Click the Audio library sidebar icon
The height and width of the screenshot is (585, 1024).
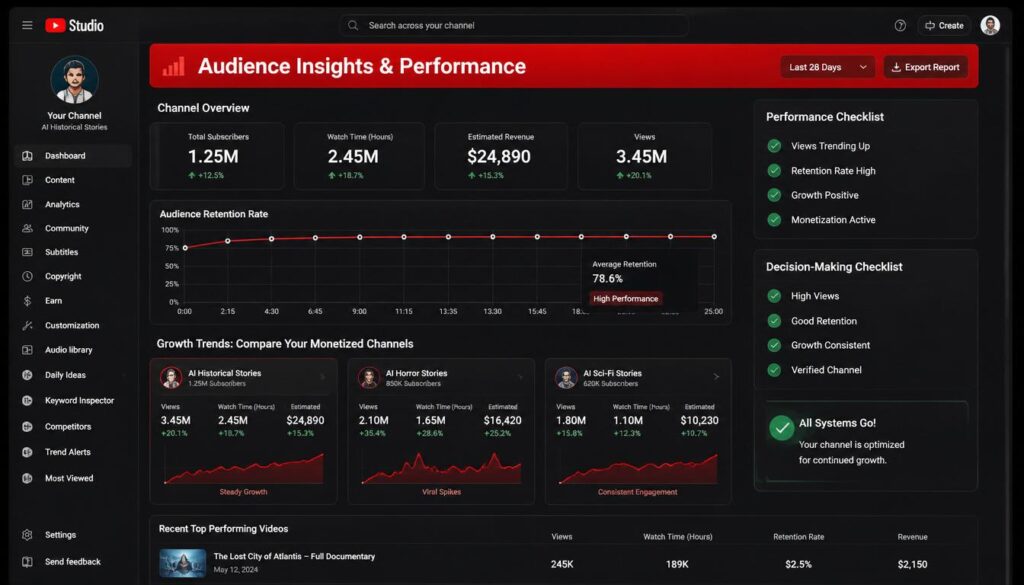[27, 350]
